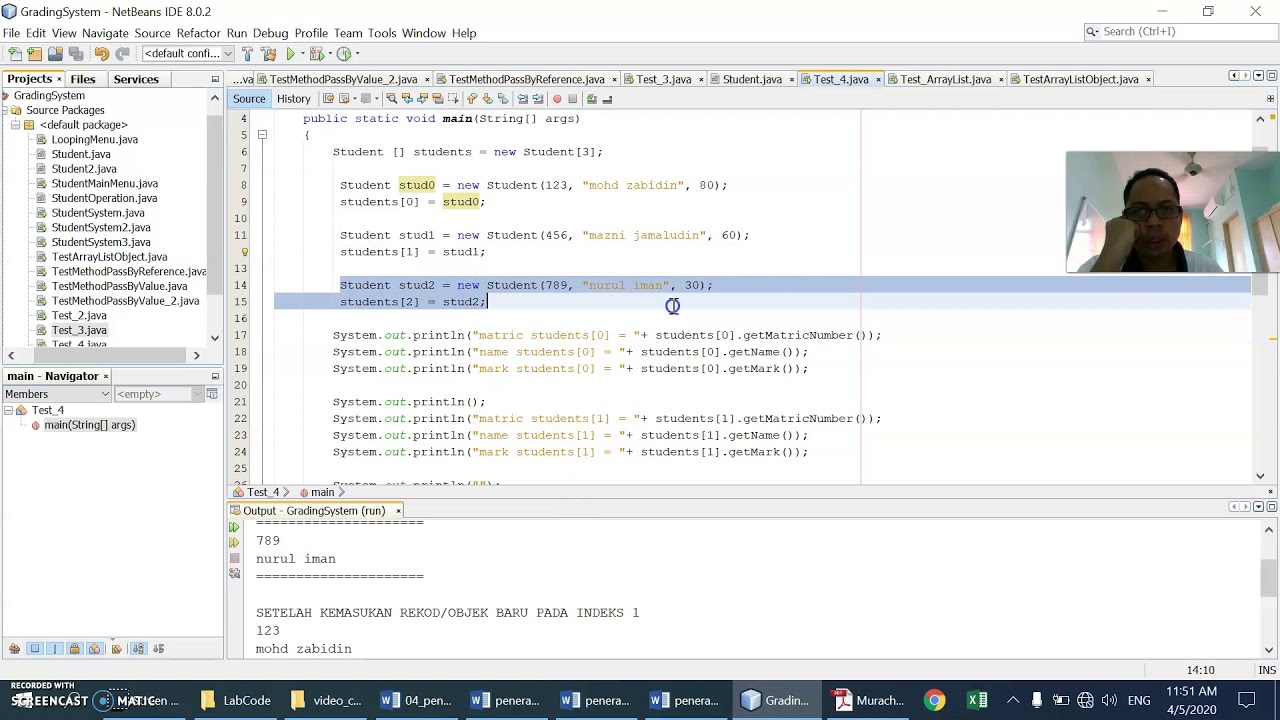Open the Tools menu

382,33
